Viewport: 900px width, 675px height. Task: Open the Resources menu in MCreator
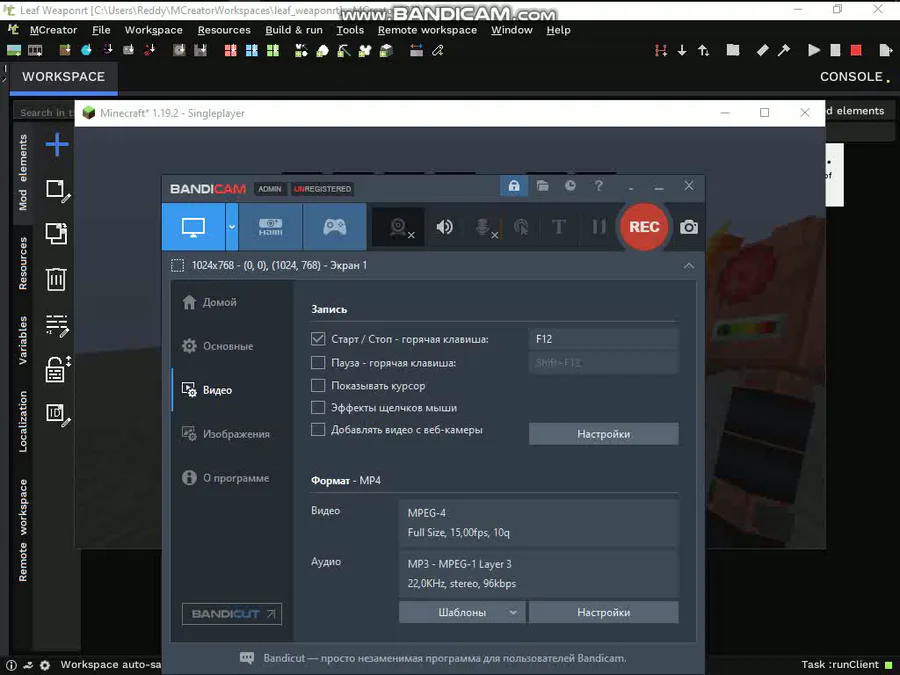coord(224,30)
